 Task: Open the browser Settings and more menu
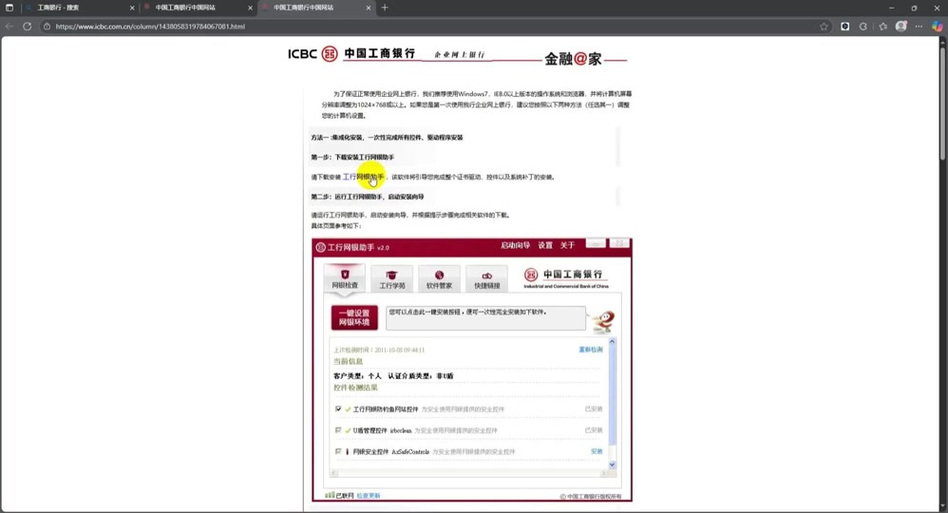tap(919, 27)
